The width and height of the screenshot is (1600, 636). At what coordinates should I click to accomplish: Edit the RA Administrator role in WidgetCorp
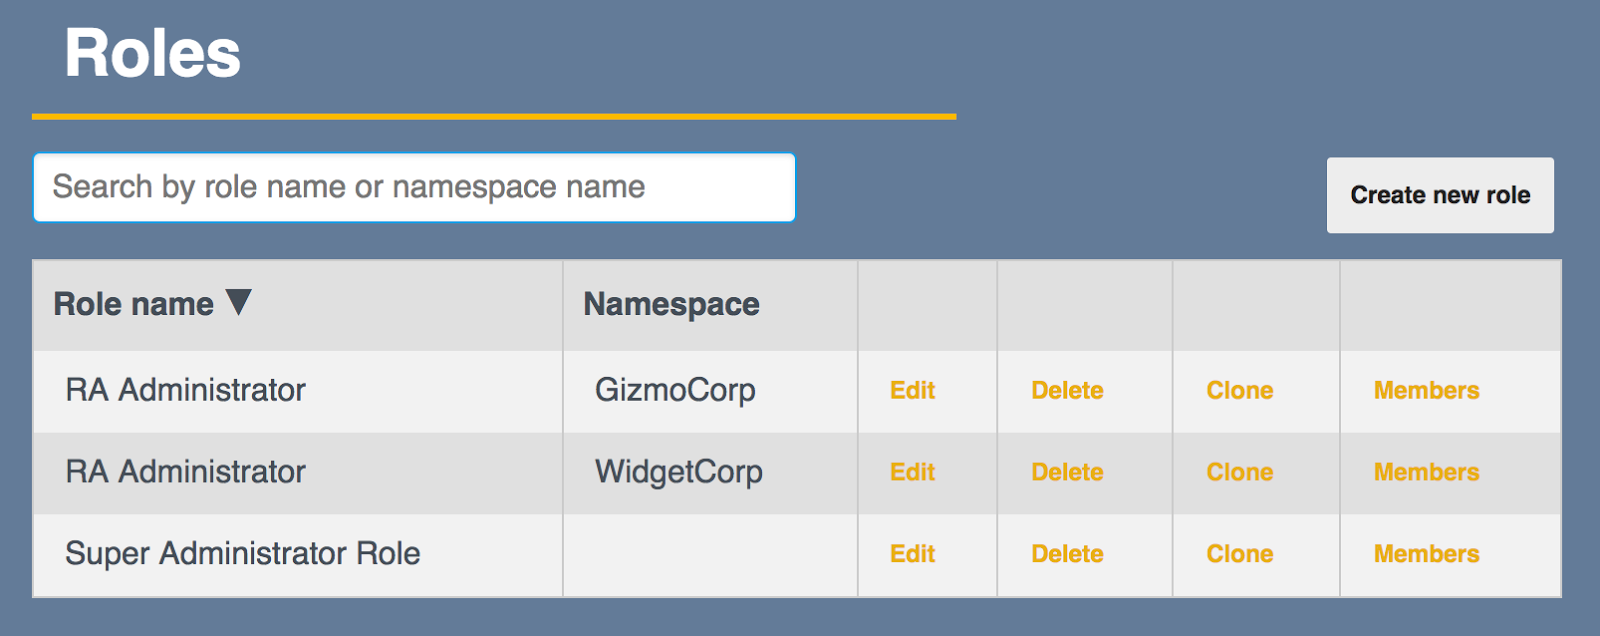click(x=912, y=472)
